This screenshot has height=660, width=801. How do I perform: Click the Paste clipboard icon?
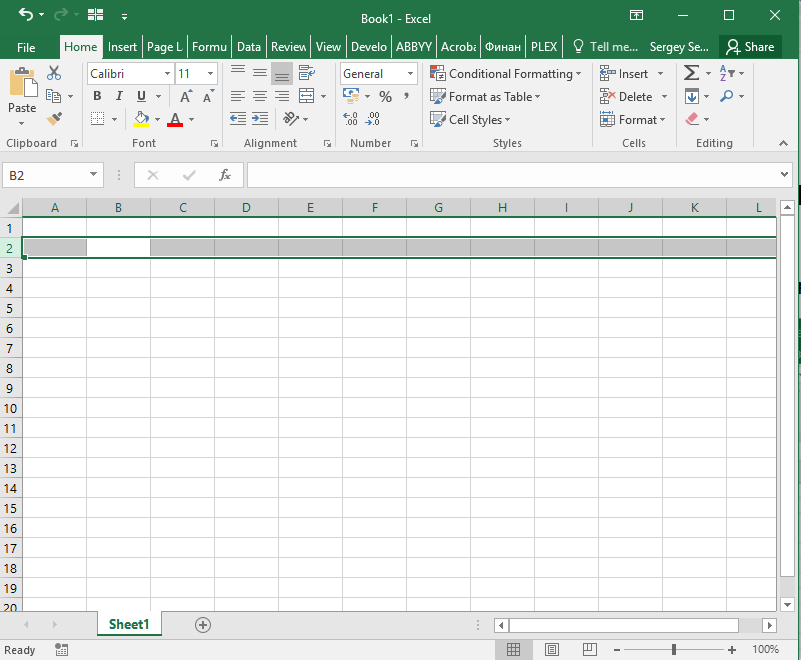click(x=22, y=82)
